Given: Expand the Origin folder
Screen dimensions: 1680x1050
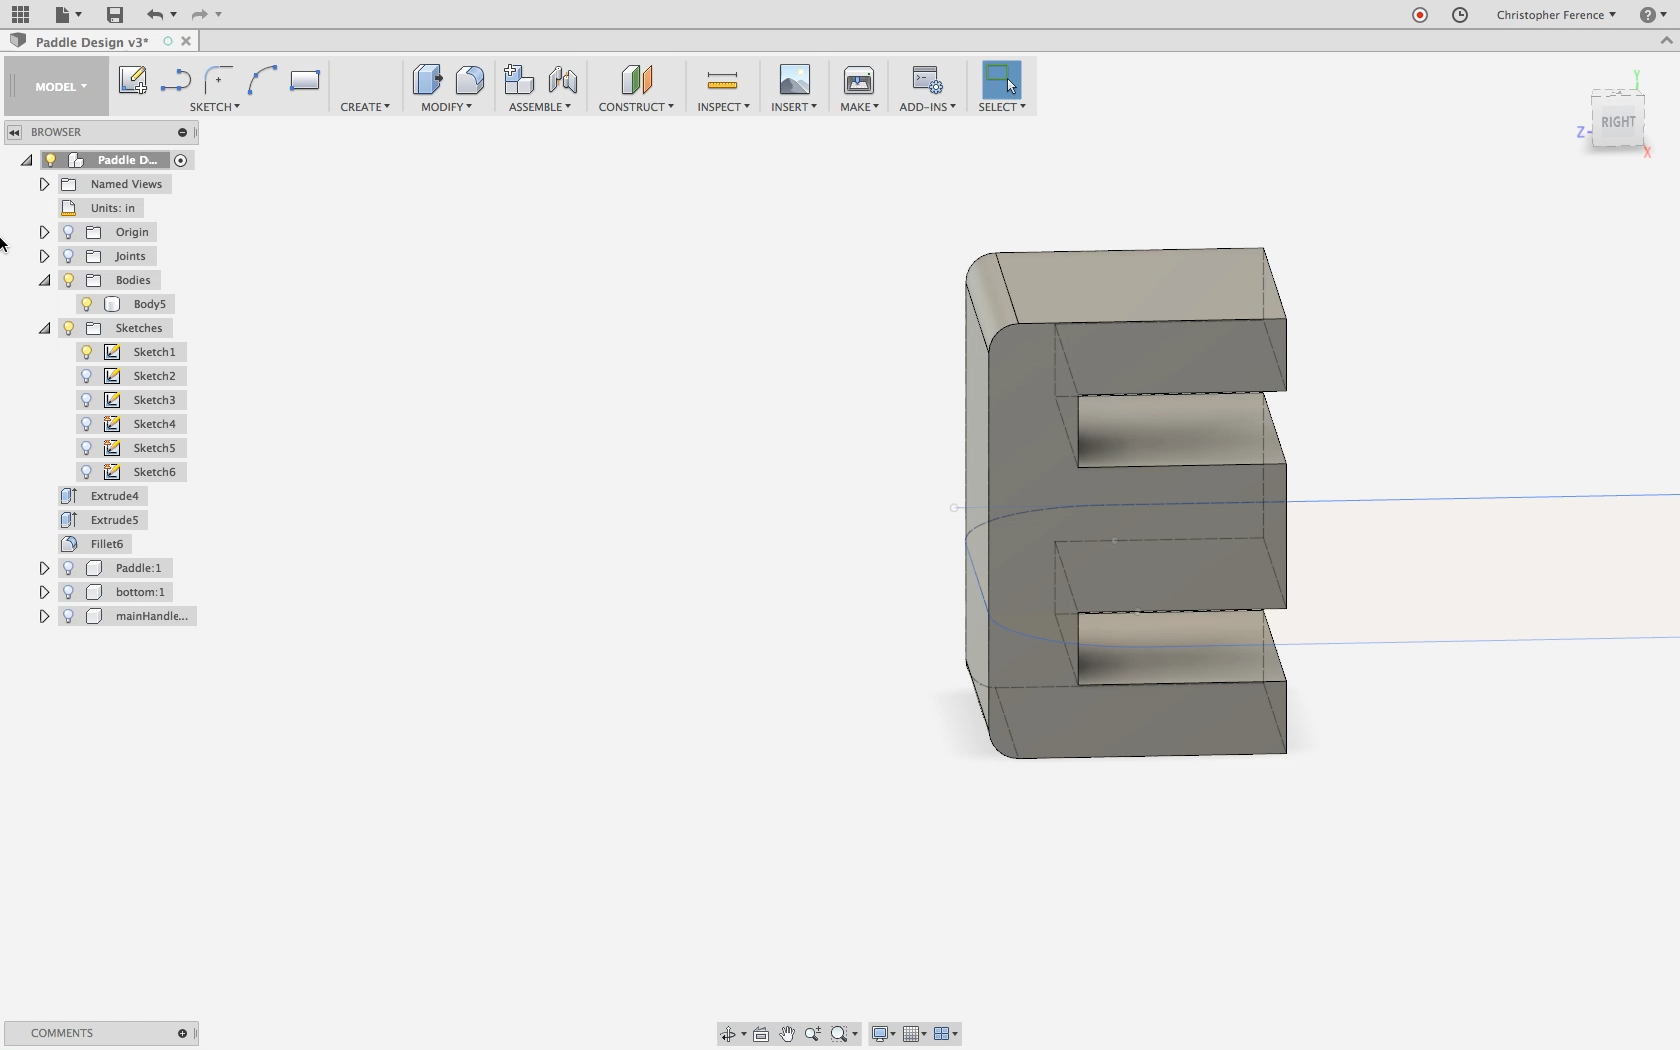Looking at the screenshot, I should (x=43, y=231).
